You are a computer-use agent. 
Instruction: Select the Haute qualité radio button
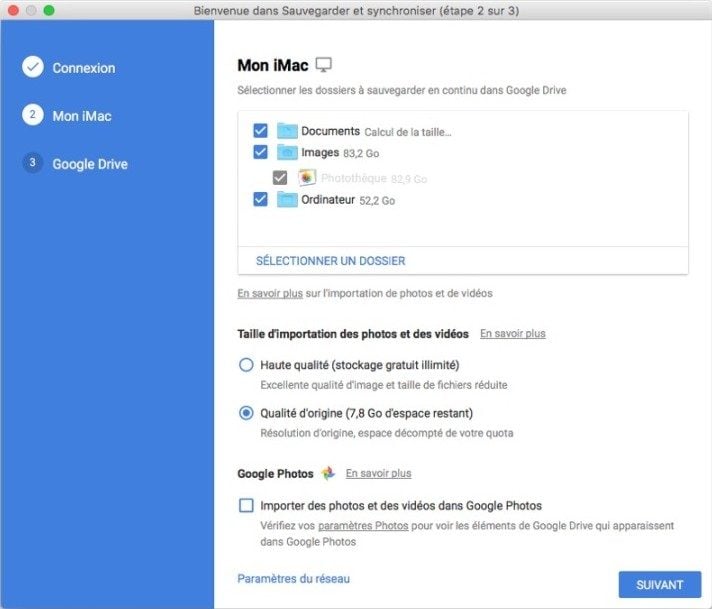(246, 365)
